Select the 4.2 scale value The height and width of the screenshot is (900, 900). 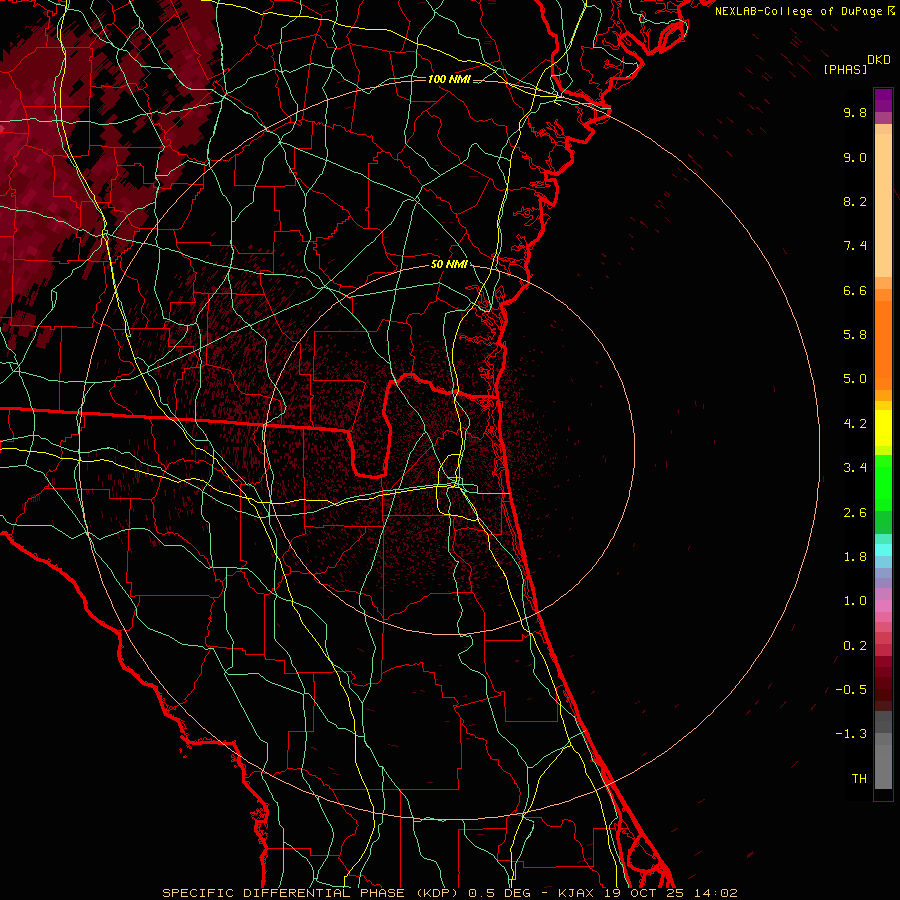coord(855,424)
